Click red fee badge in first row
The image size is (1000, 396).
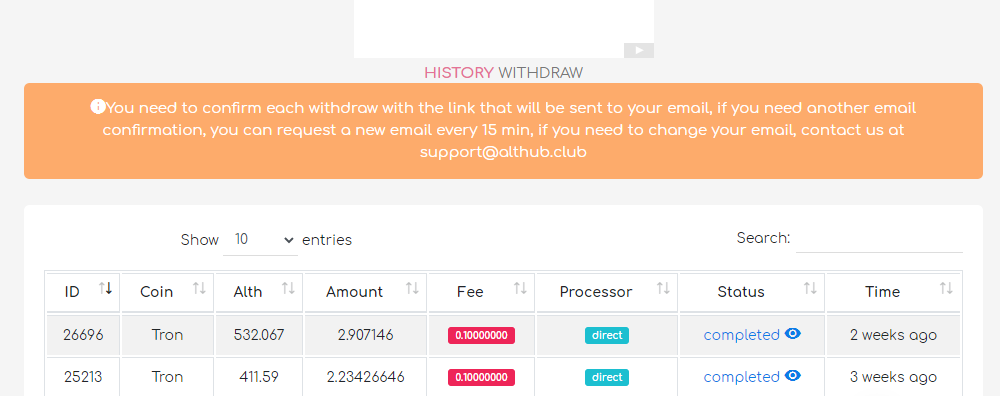[x=482, y=335]
